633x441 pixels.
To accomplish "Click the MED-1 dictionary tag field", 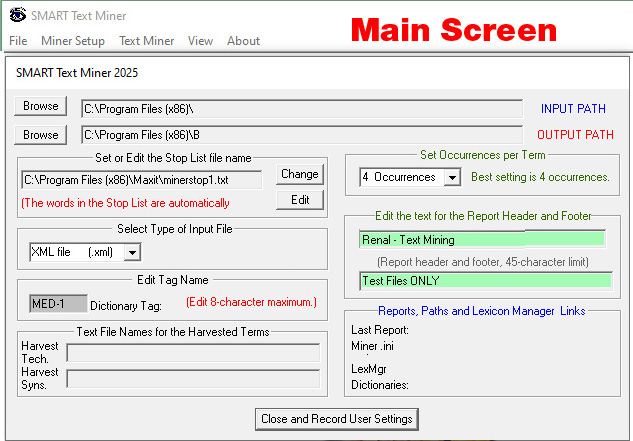I will point(58,303).
